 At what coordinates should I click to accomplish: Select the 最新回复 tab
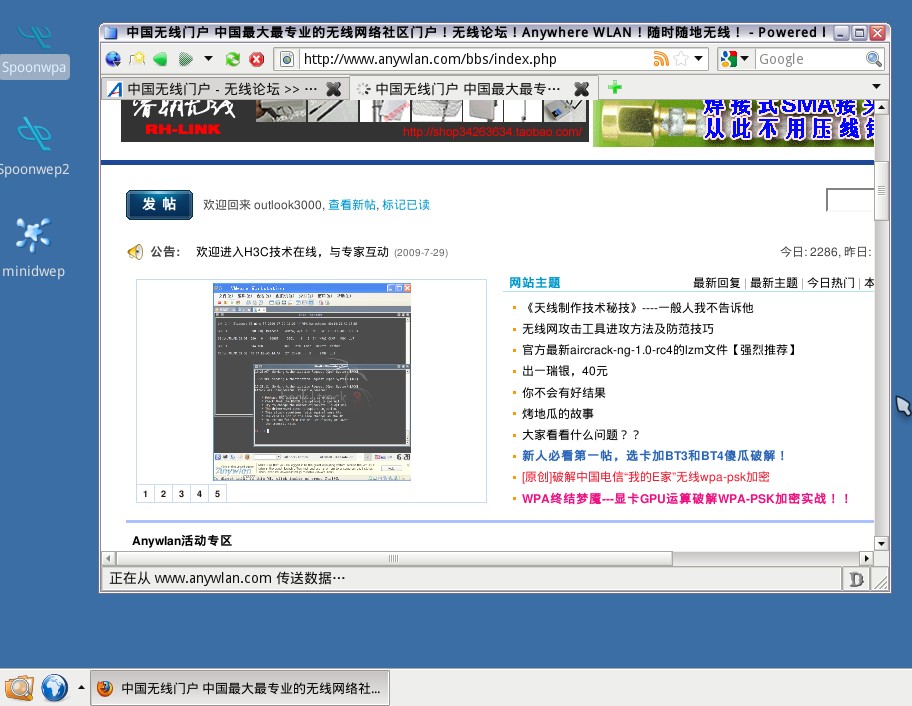point(717,283)
